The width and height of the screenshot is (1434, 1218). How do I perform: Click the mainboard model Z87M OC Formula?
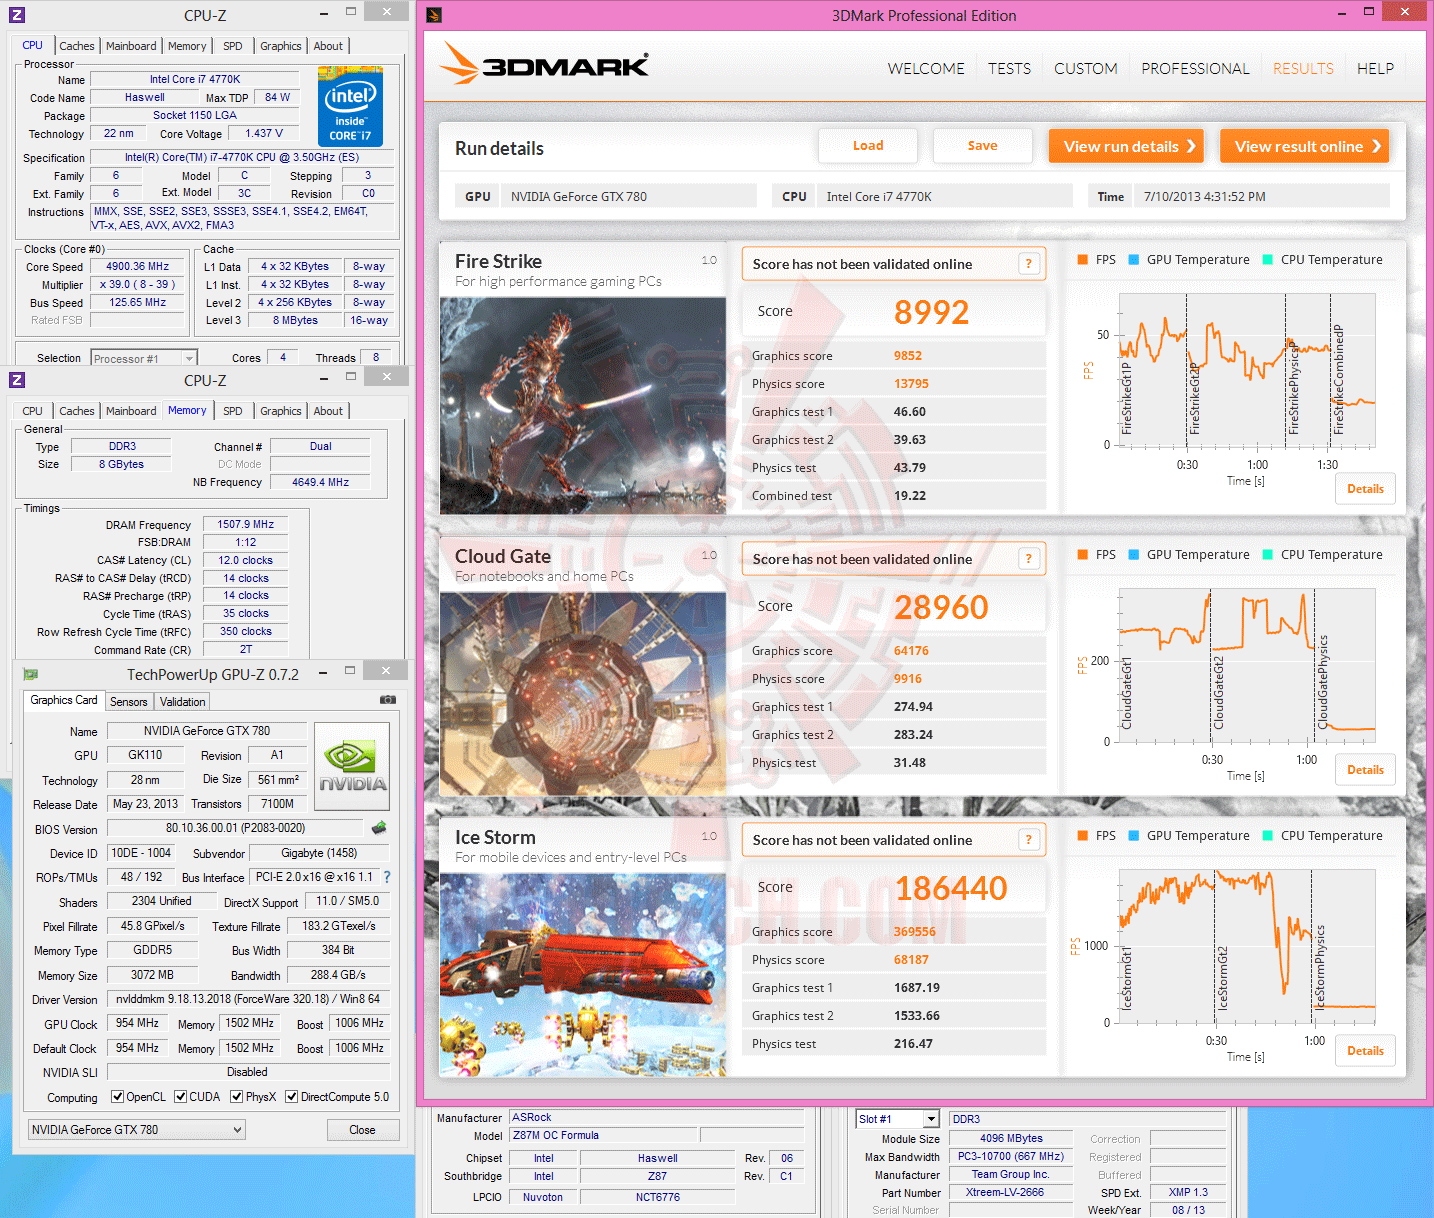603,1135
